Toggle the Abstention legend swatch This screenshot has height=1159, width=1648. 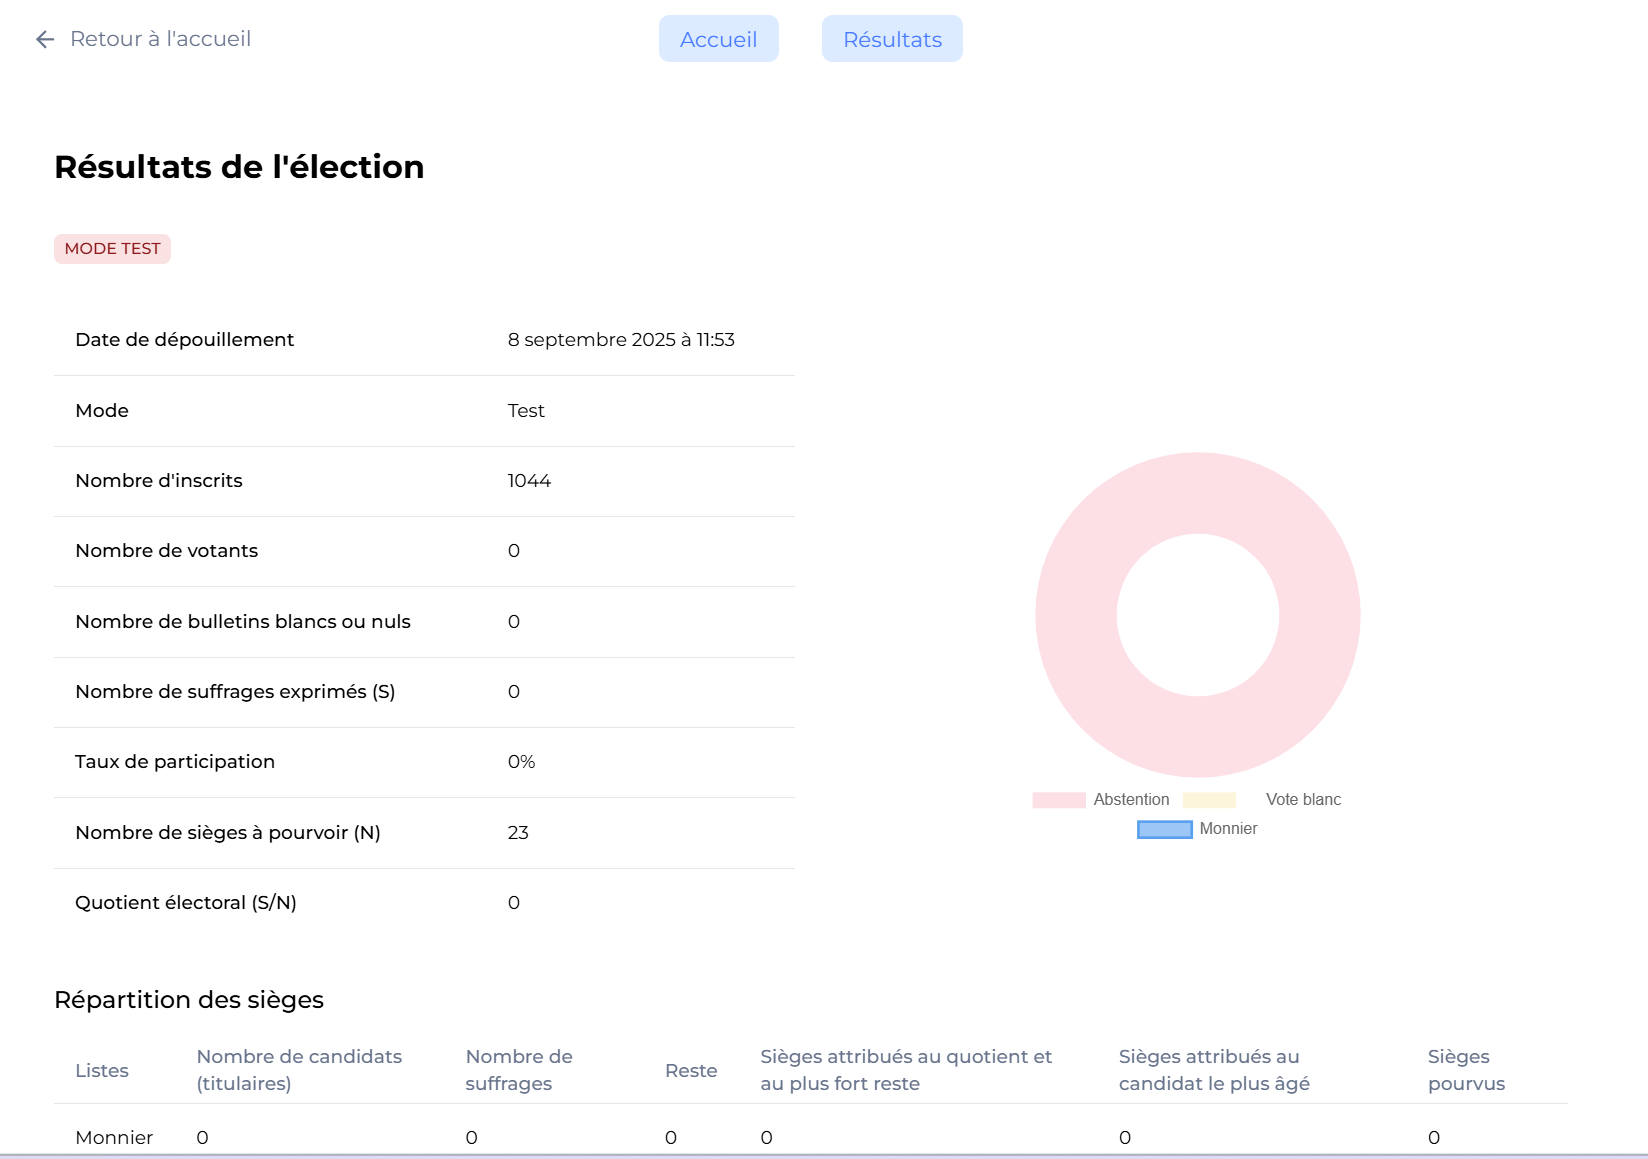point(1059,800)
